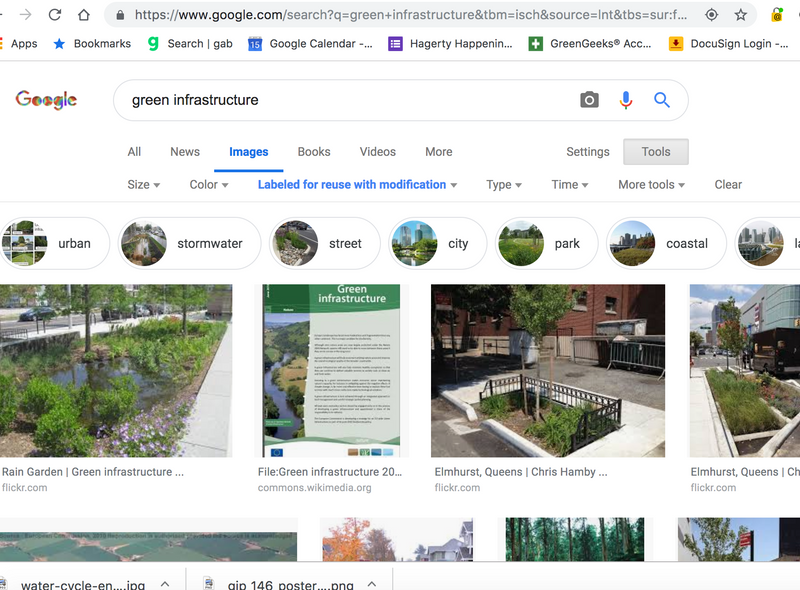Open the Type filter dropdown
The height and width of the screenshot is (590, 800).
tap(504, 185)
